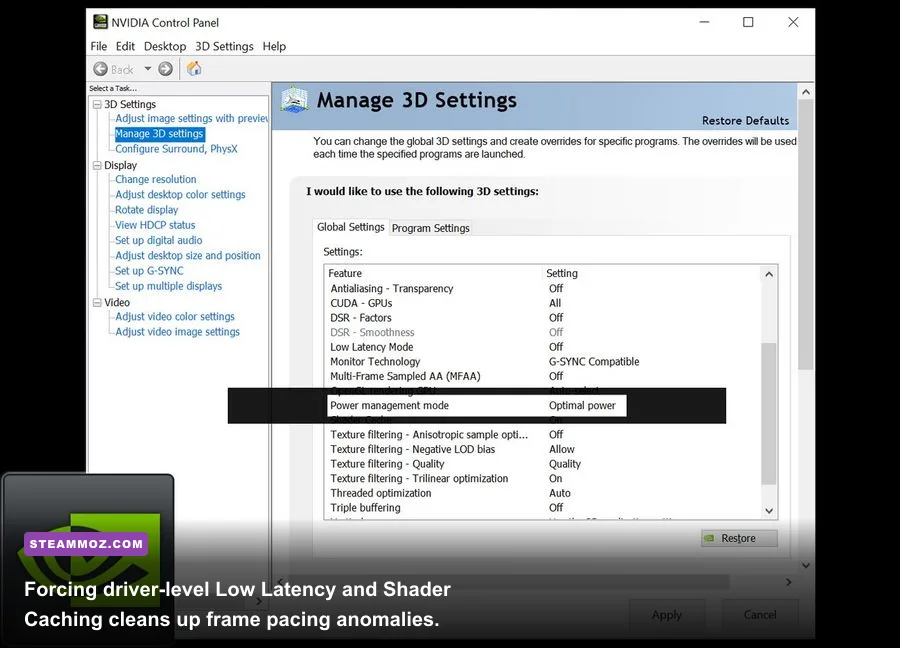Collapse the 3D Settings tree node
The image size is (900, 648).
[x=97, y=104]
